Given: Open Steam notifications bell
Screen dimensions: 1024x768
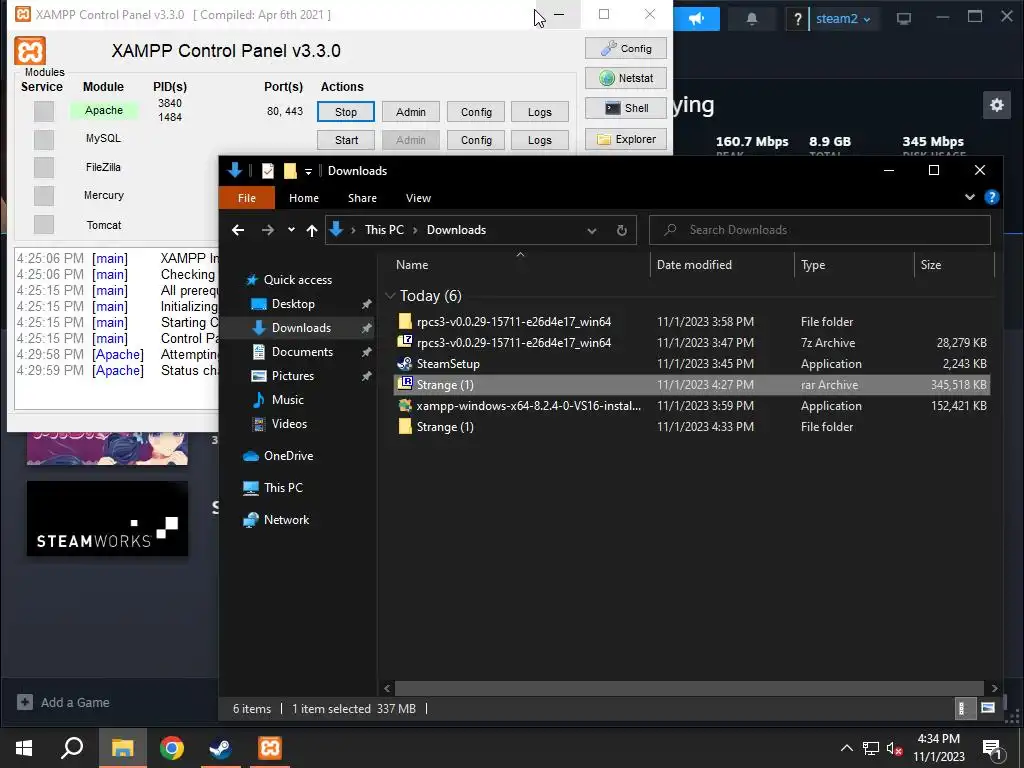Looking at the screenshot, I should tap(752, 18).
